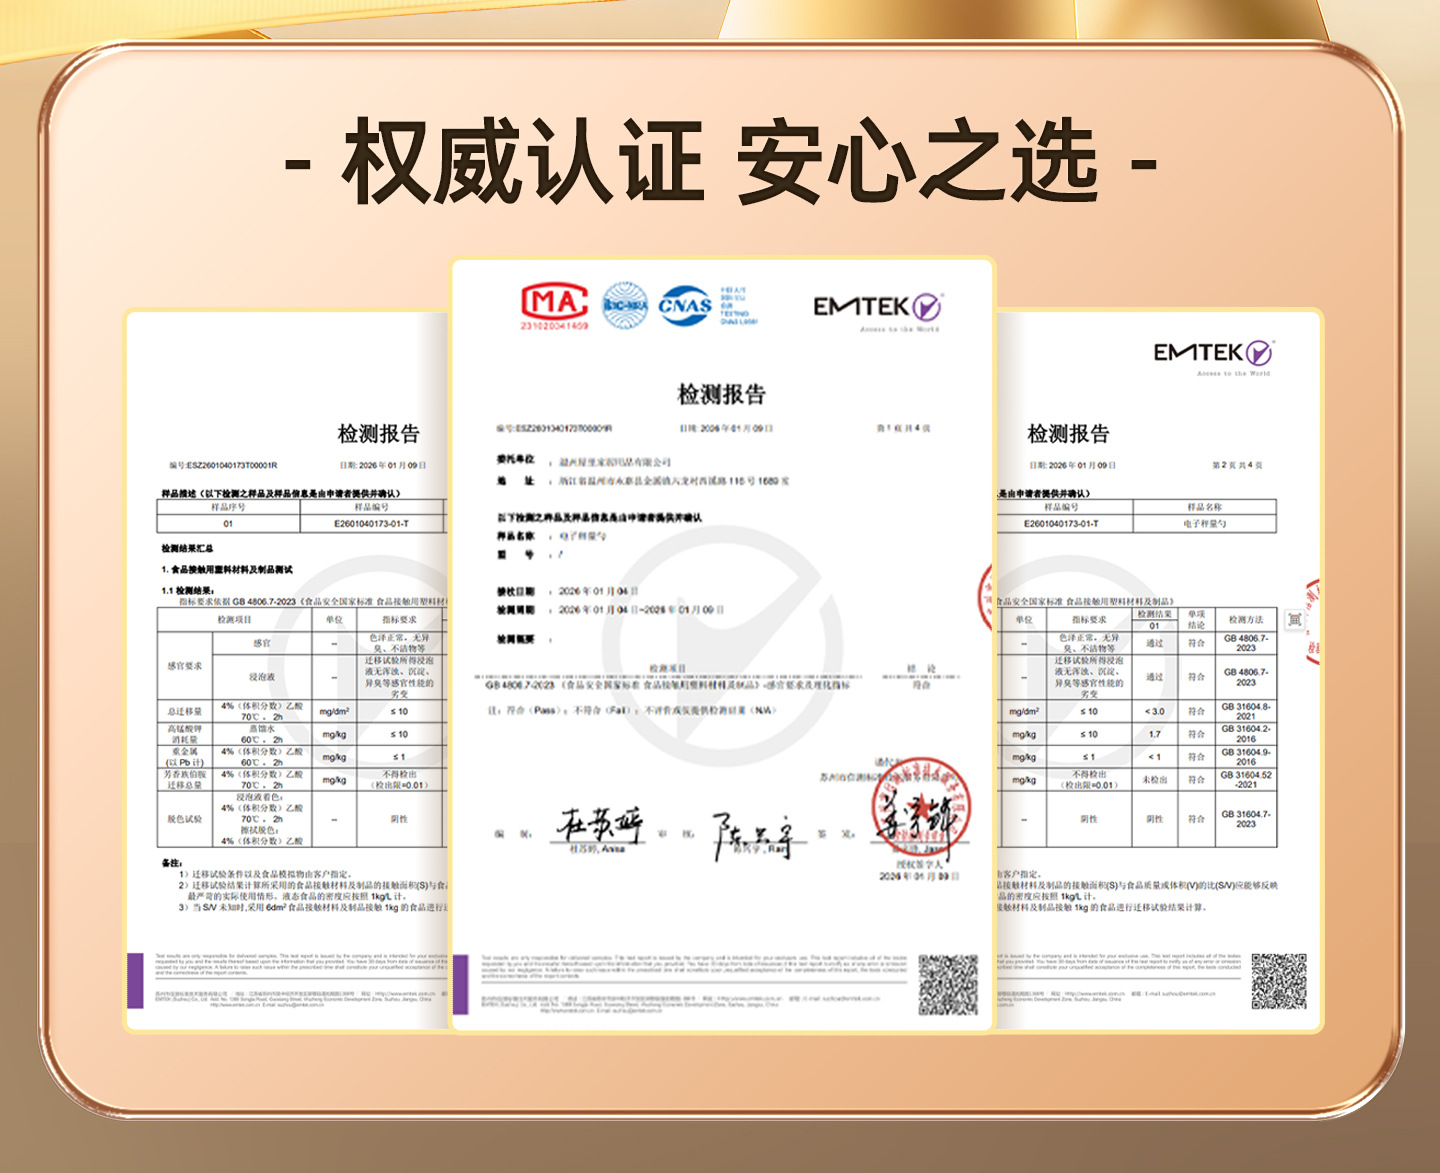Click the "单项结论" column header
The image size is (1440, 1173).
coord(1196,620)
